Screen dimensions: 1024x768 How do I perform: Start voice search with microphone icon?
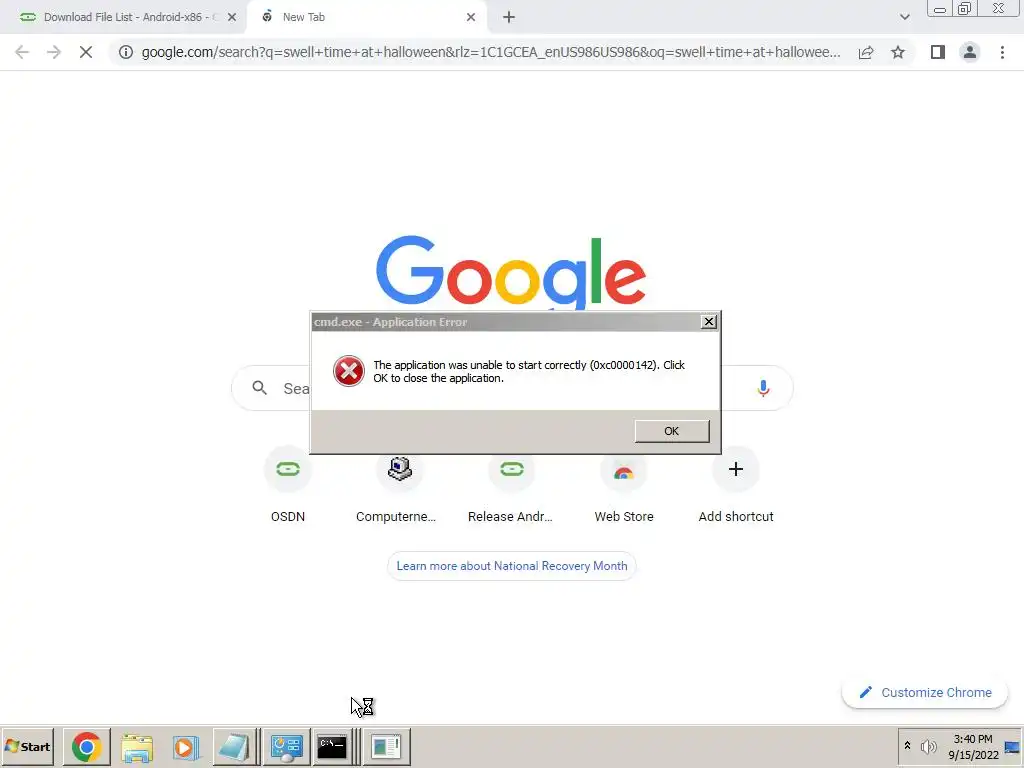click(763, 388)
